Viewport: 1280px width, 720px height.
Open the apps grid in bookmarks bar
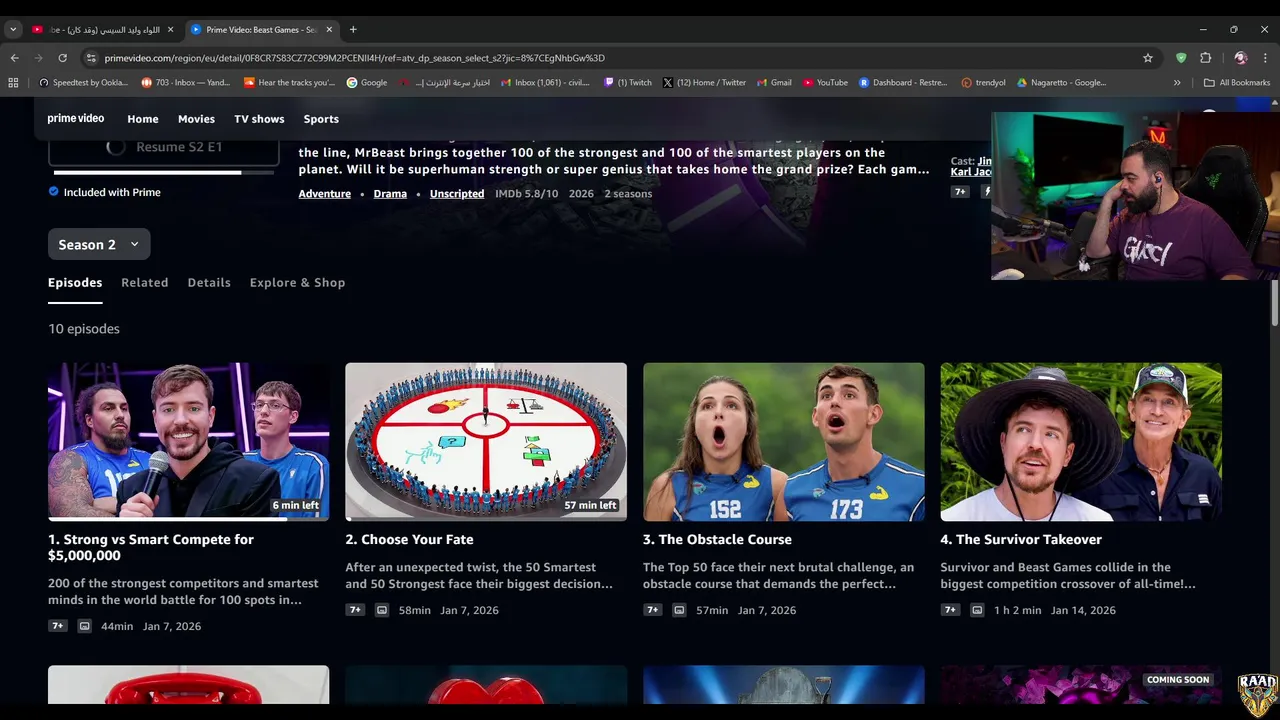(x=13, y=83)
